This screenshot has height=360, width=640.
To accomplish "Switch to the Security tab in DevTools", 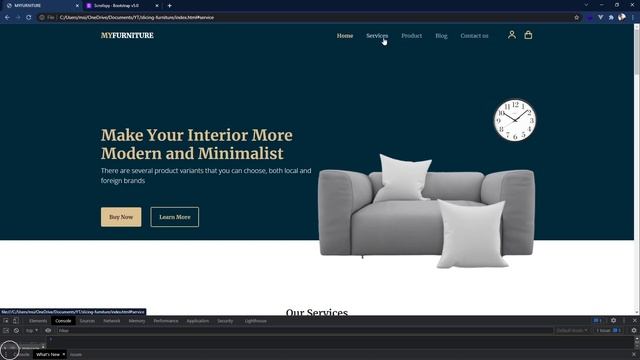I will 225,321.
